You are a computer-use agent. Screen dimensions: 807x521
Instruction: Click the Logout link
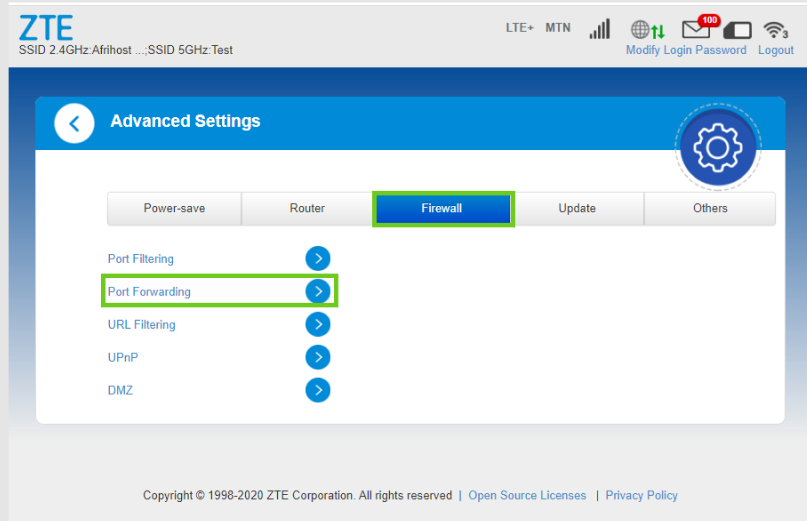(x=776, y=50)
